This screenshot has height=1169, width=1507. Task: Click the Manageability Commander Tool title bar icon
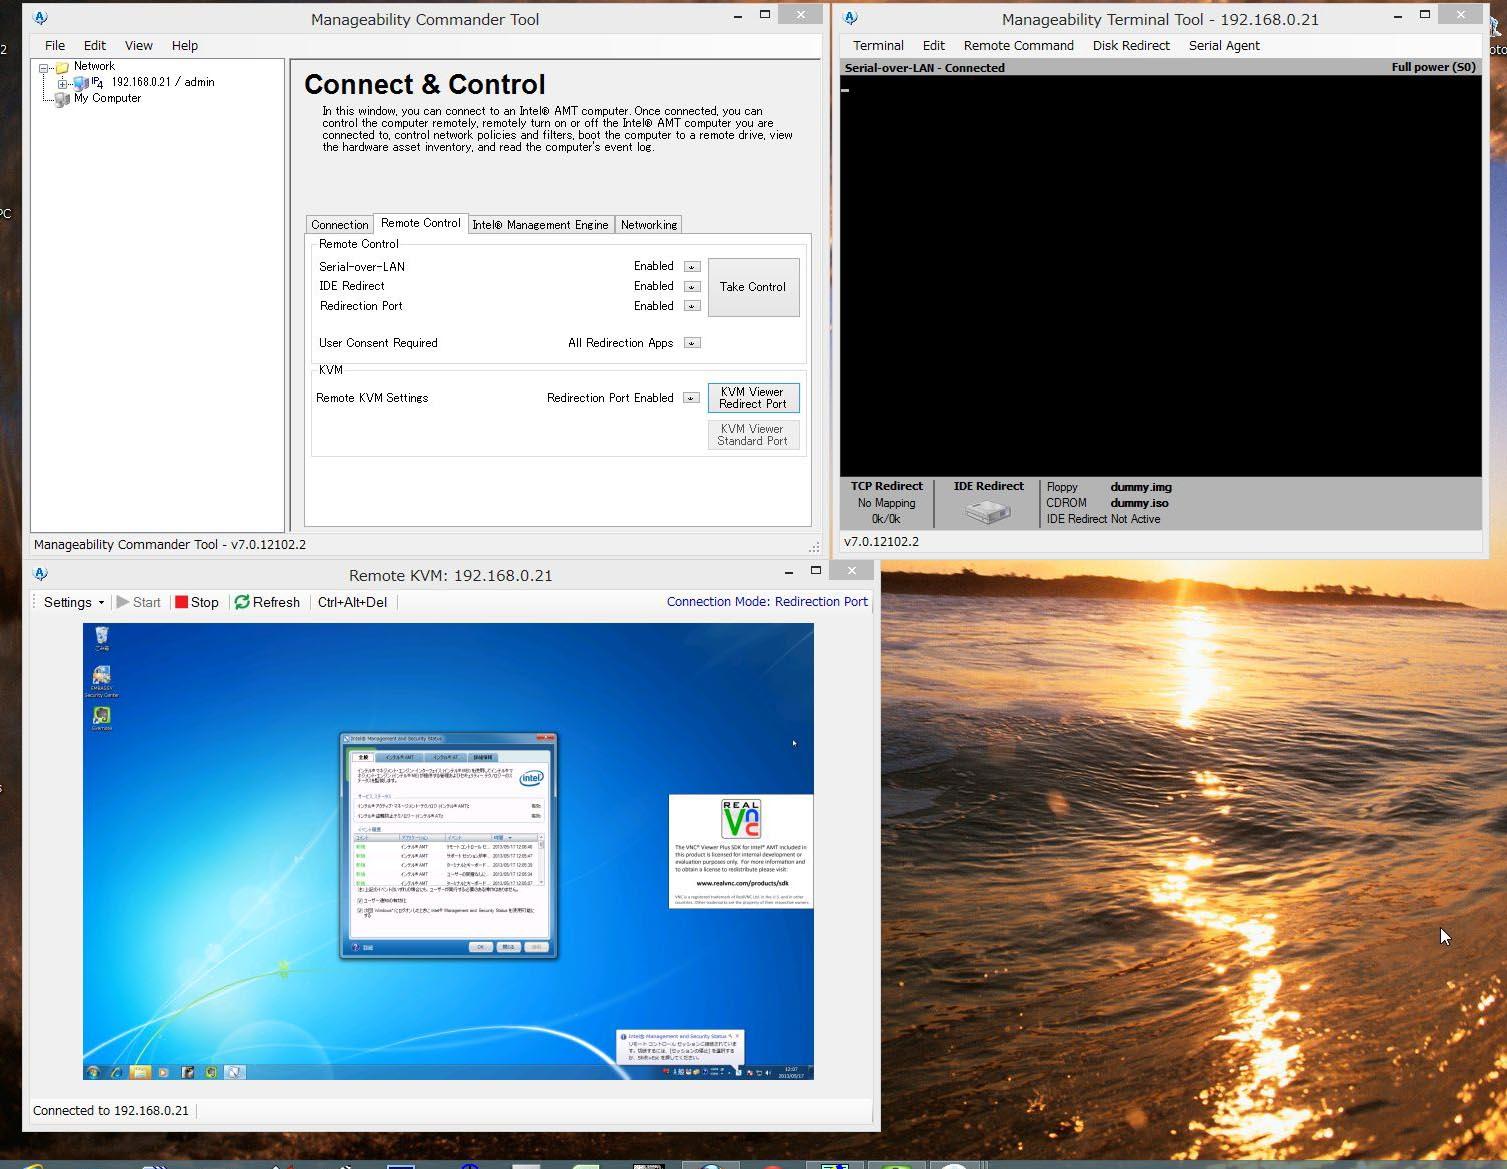(41, 18)
